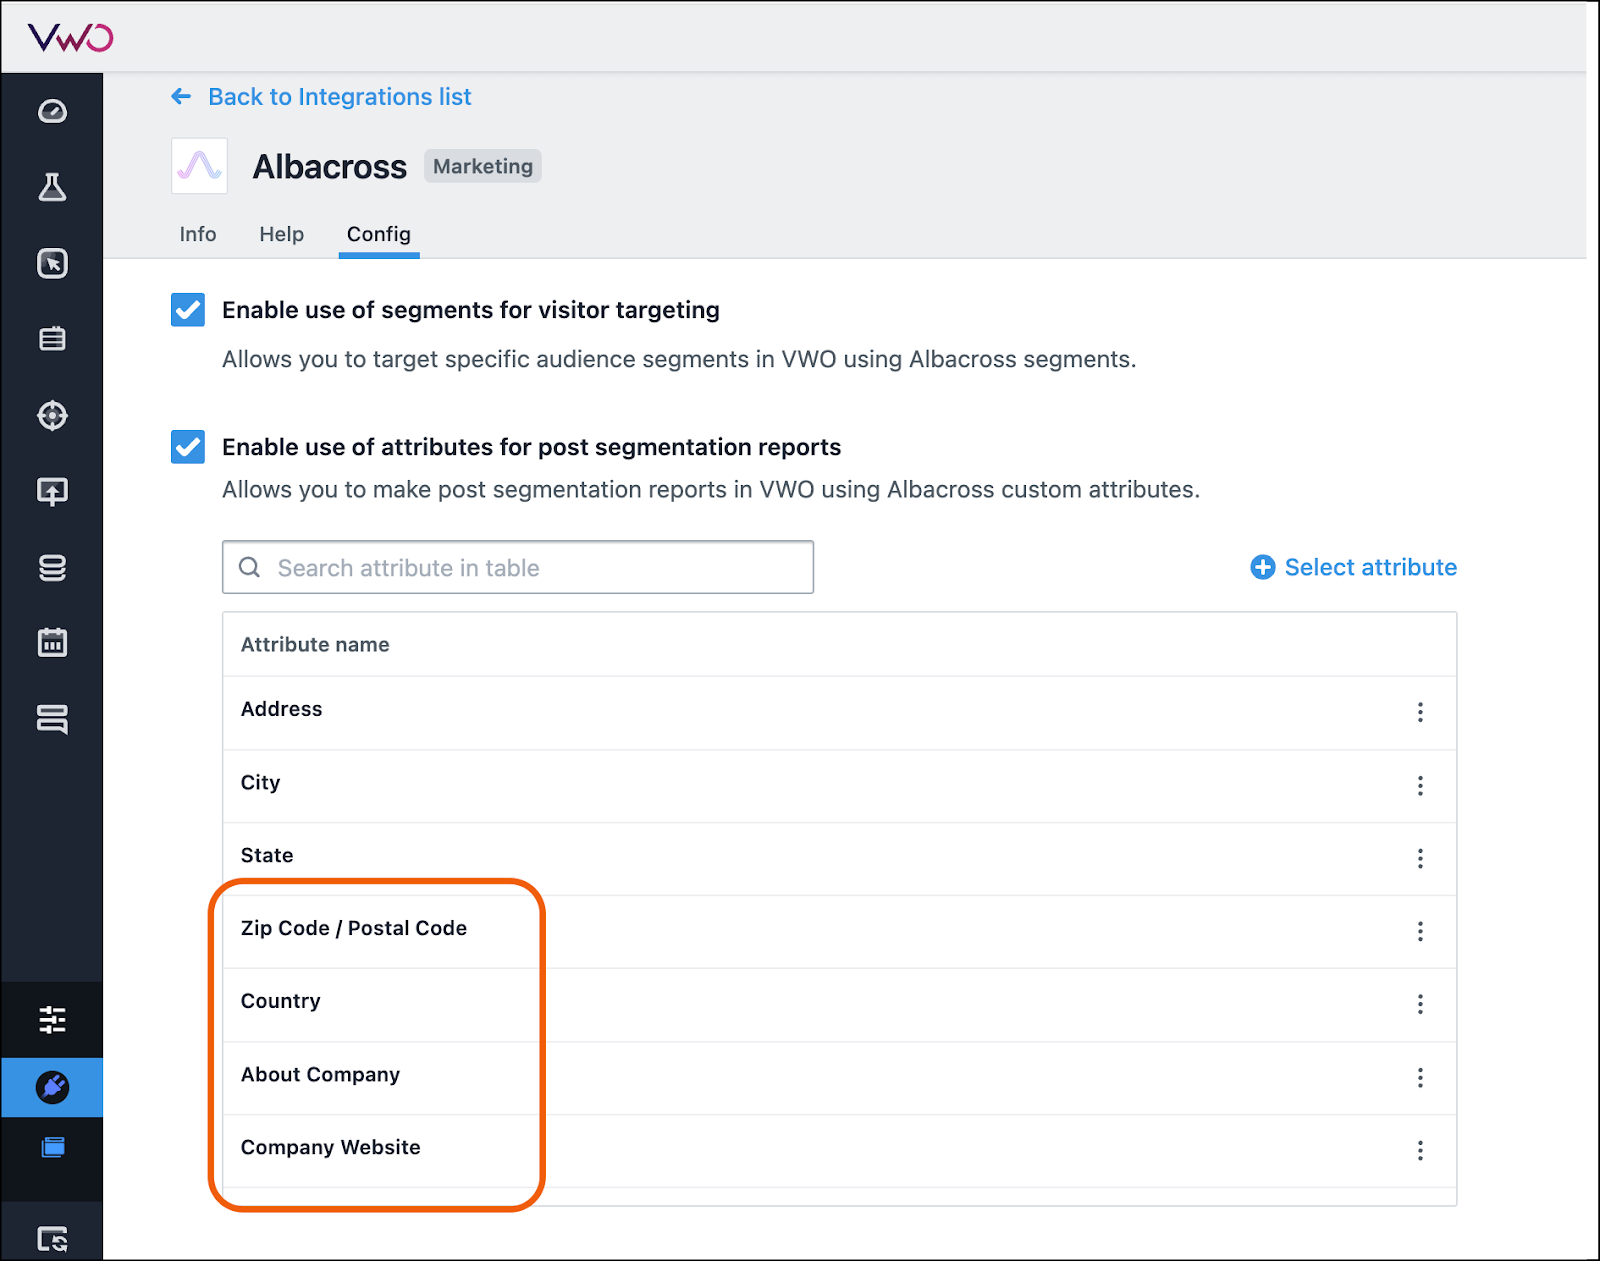Open the blue window icon in sidebar

click(x=52, y=1147)
